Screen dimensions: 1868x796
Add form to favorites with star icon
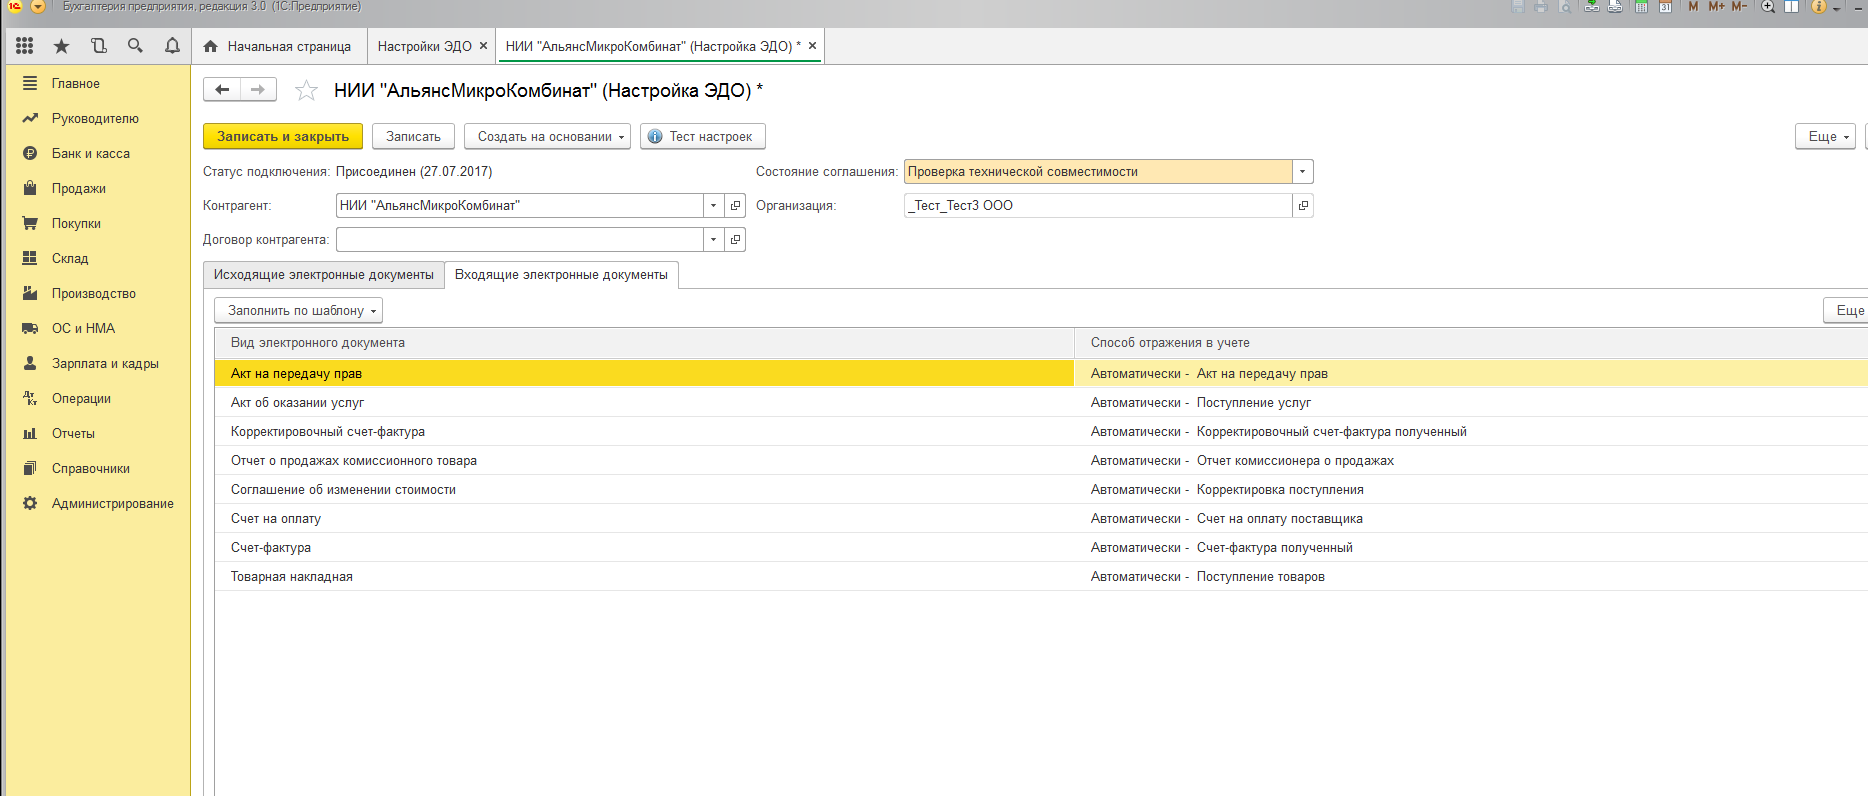tap(306, 91)
